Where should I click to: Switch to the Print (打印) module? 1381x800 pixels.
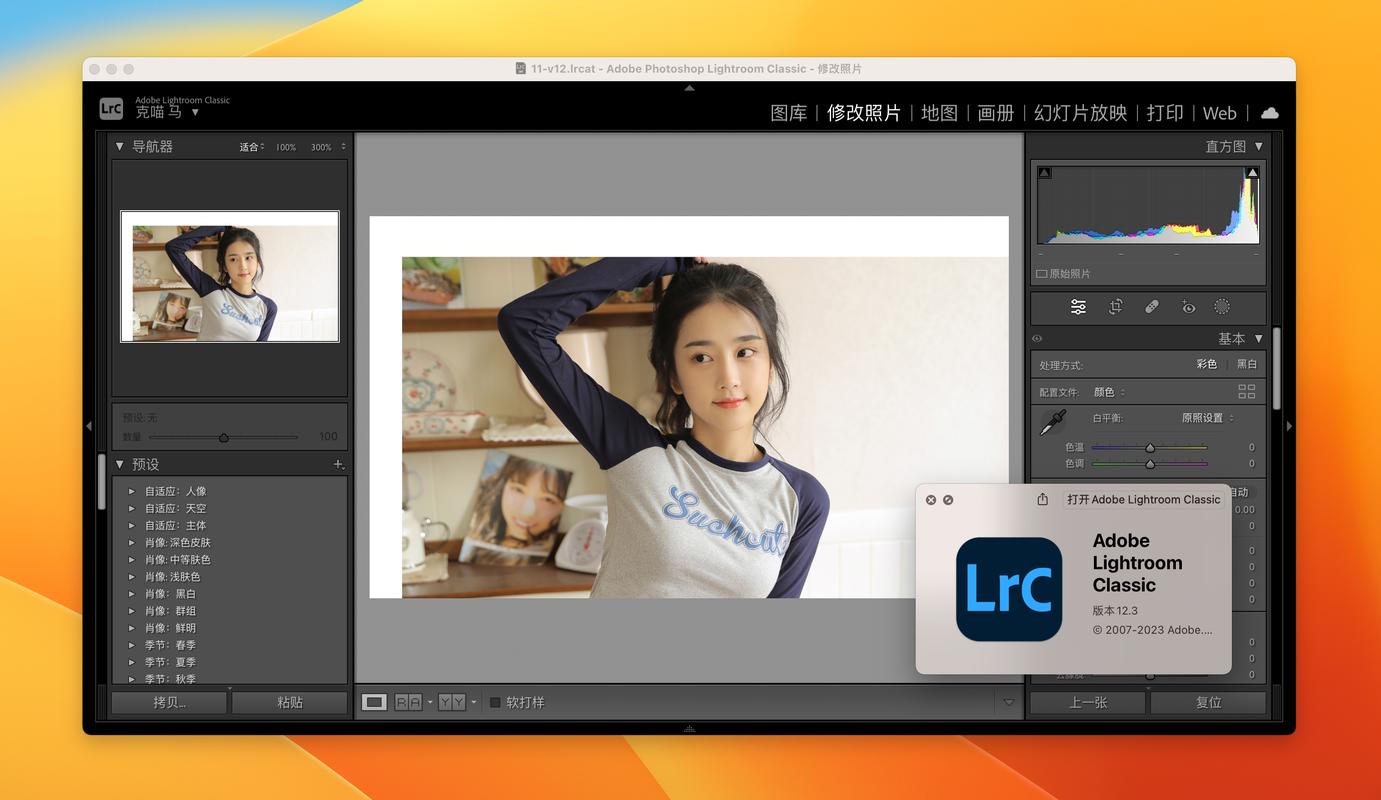[1165, 113]
